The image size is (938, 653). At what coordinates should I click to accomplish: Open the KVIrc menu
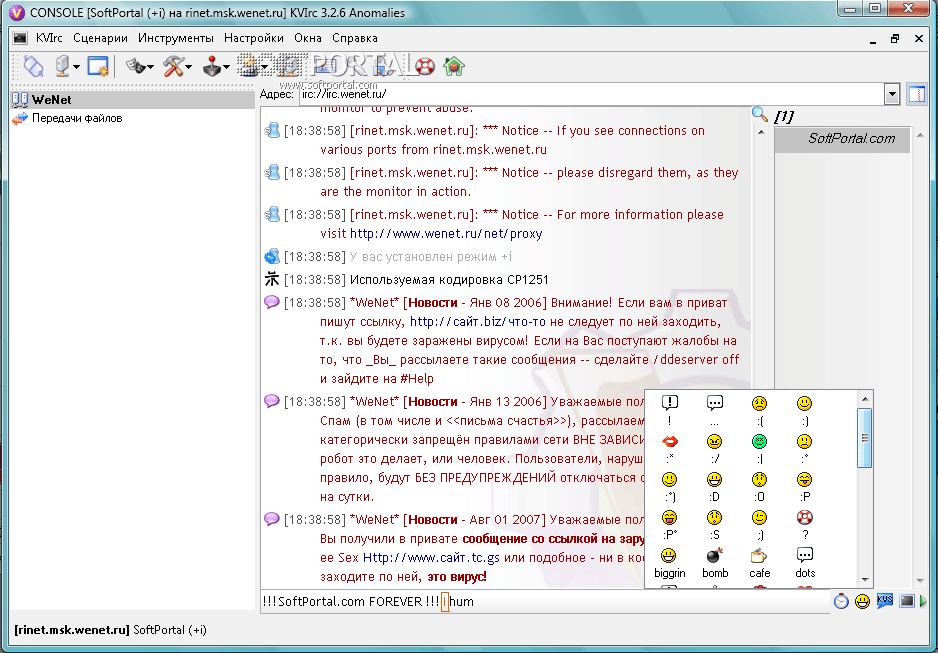point(49,38)
